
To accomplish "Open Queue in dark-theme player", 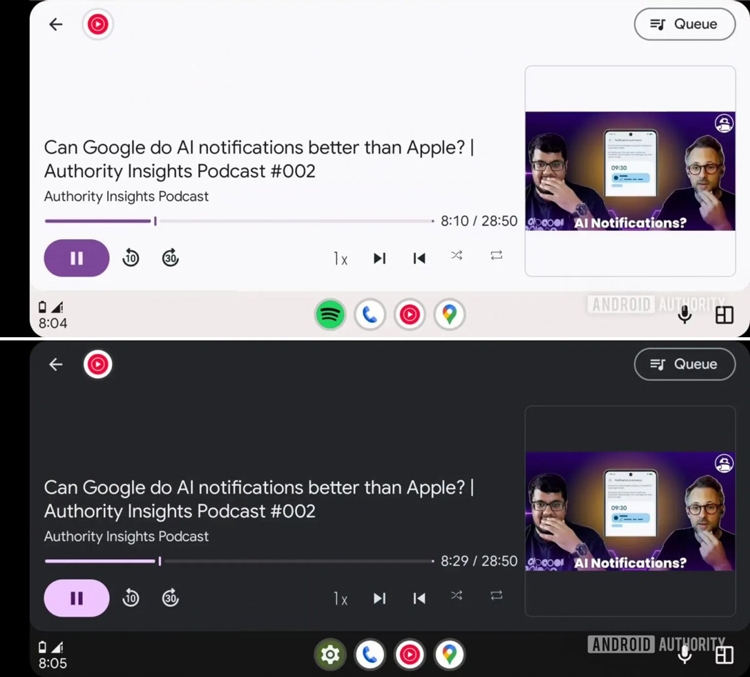I will [684, 364].
